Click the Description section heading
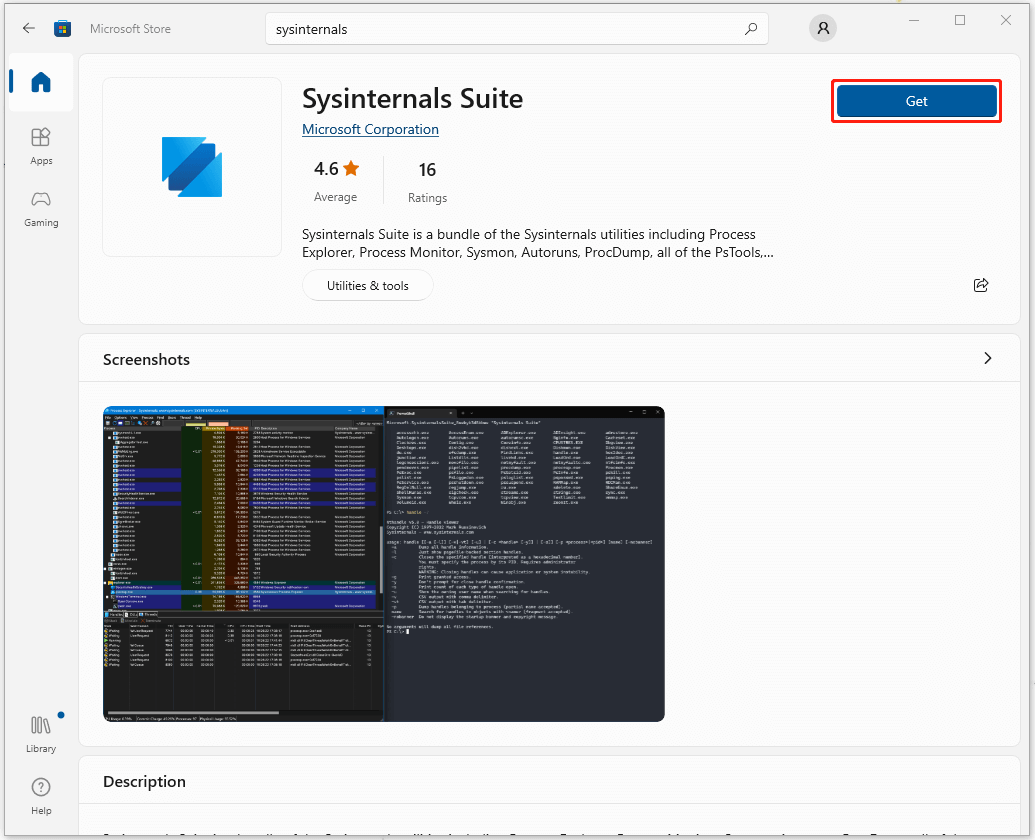This screenshot has height=840, width=1035. (x=144, y=781)
